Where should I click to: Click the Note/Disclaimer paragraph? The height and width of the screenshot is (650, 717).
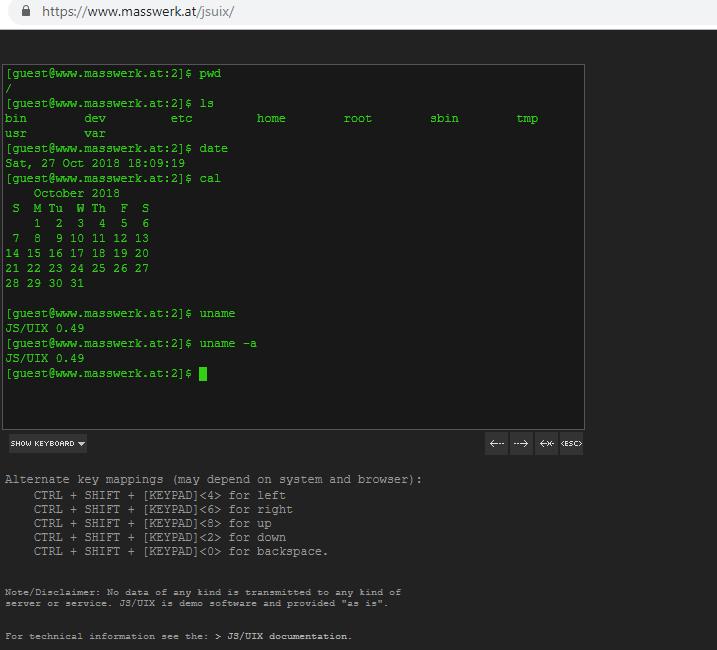click(203, 597)
